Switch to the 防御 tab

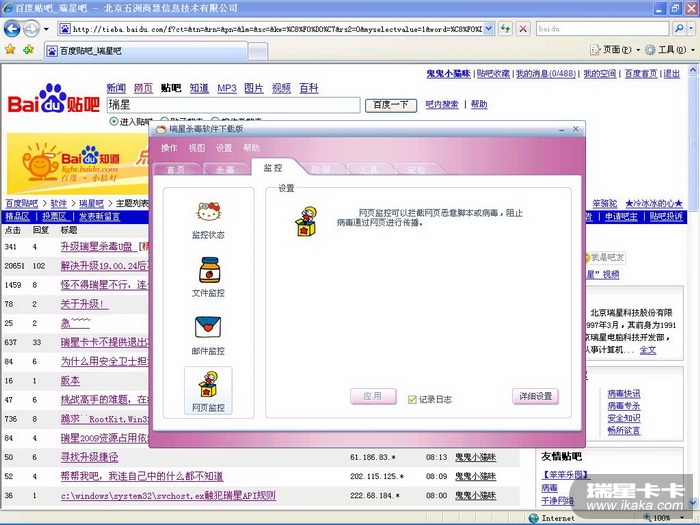click(x=321, y=170)
